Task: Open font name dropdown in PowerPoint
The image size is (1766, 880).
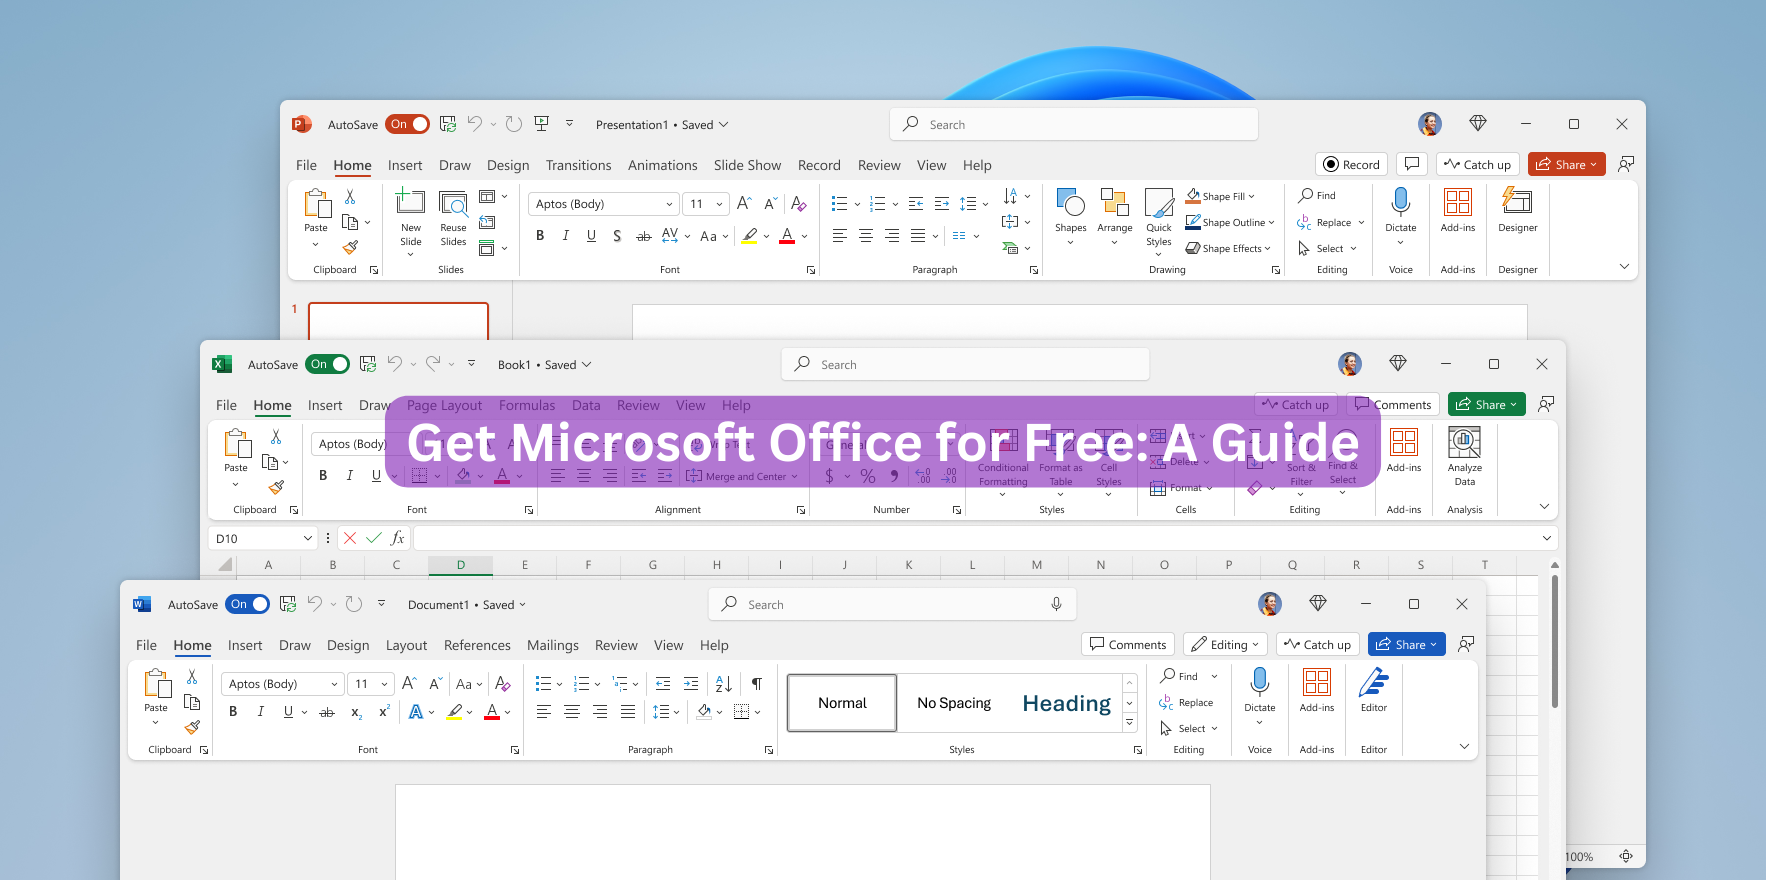Action: (669, 204)
